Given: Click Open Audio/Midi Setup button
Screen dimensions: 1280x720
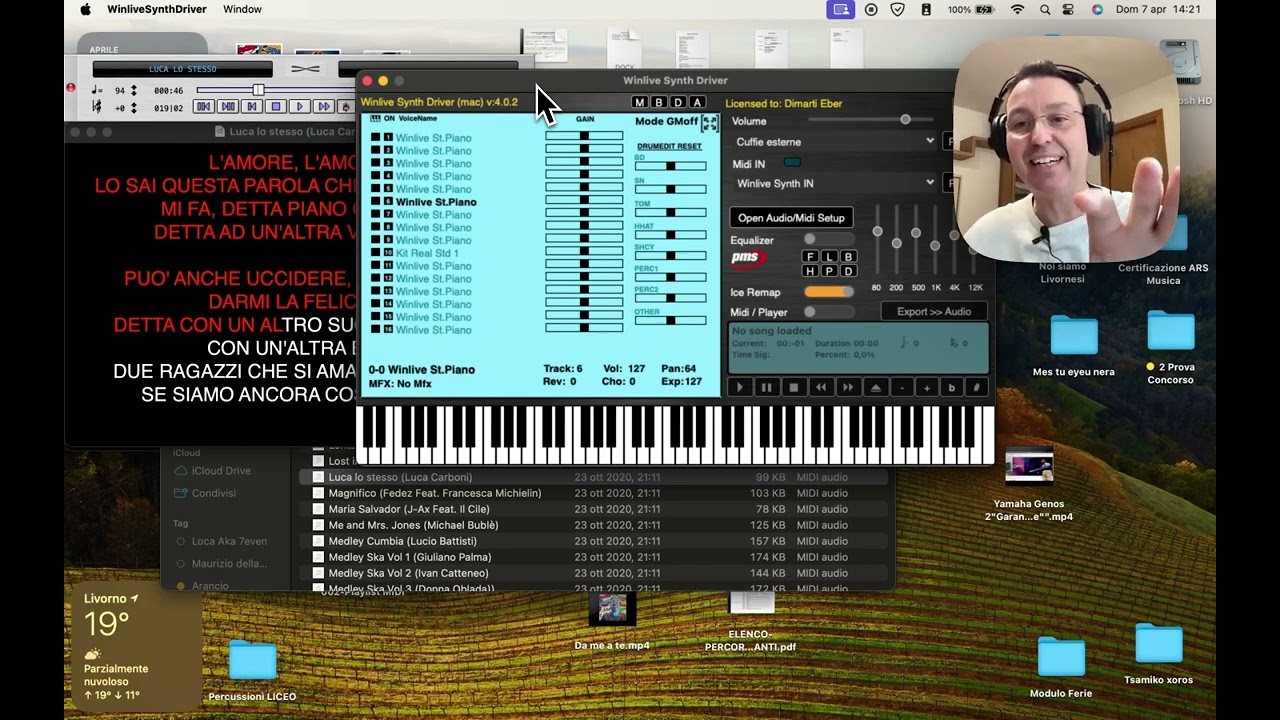Looking at the screenshot, I should click(791, 218).
